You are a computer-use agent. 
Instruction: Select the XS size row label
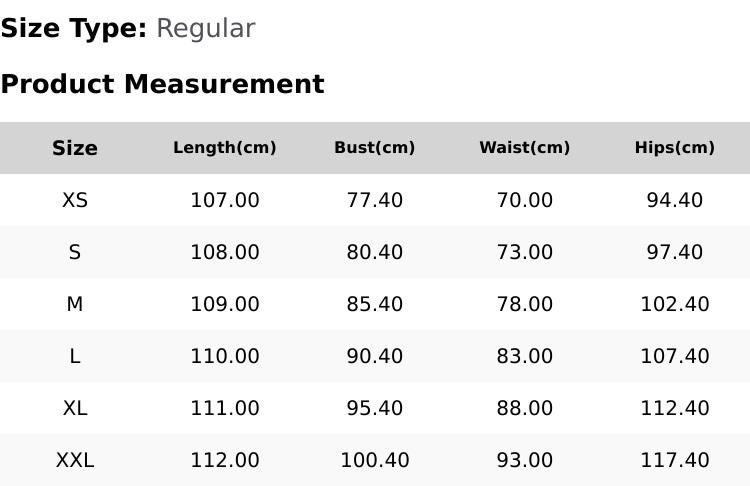tap(75, 200)
